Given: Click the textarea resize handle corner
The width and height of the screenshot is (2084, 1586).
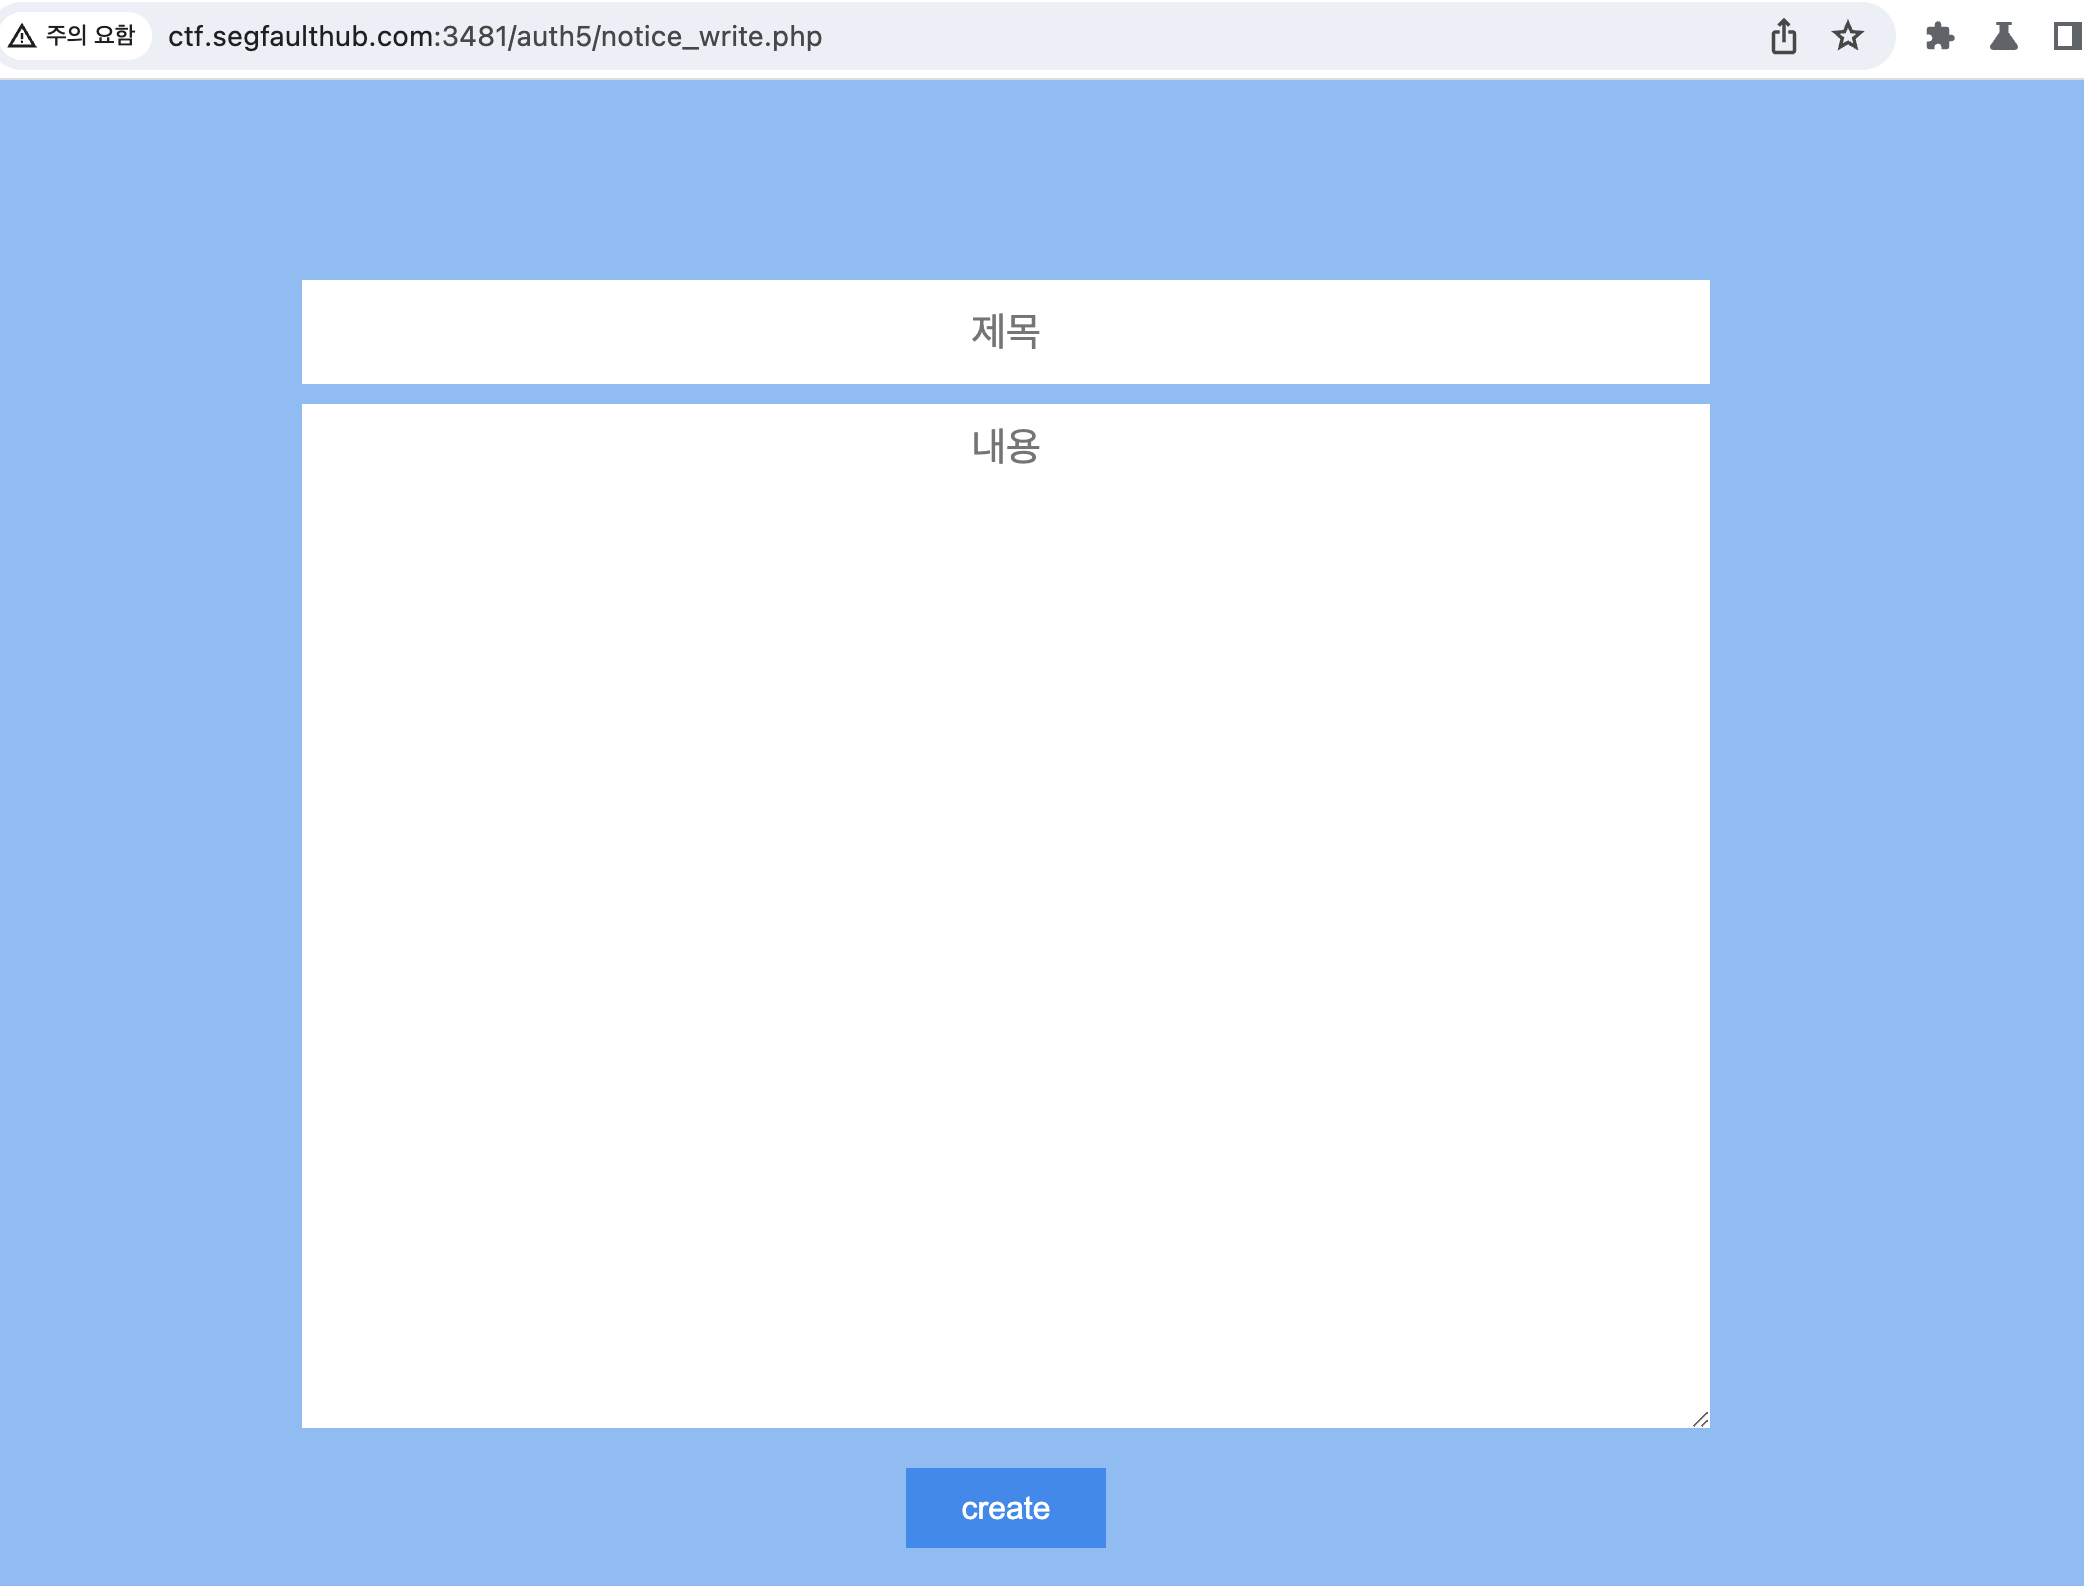Looking at the screenshot, I should pos(1700,1419).
